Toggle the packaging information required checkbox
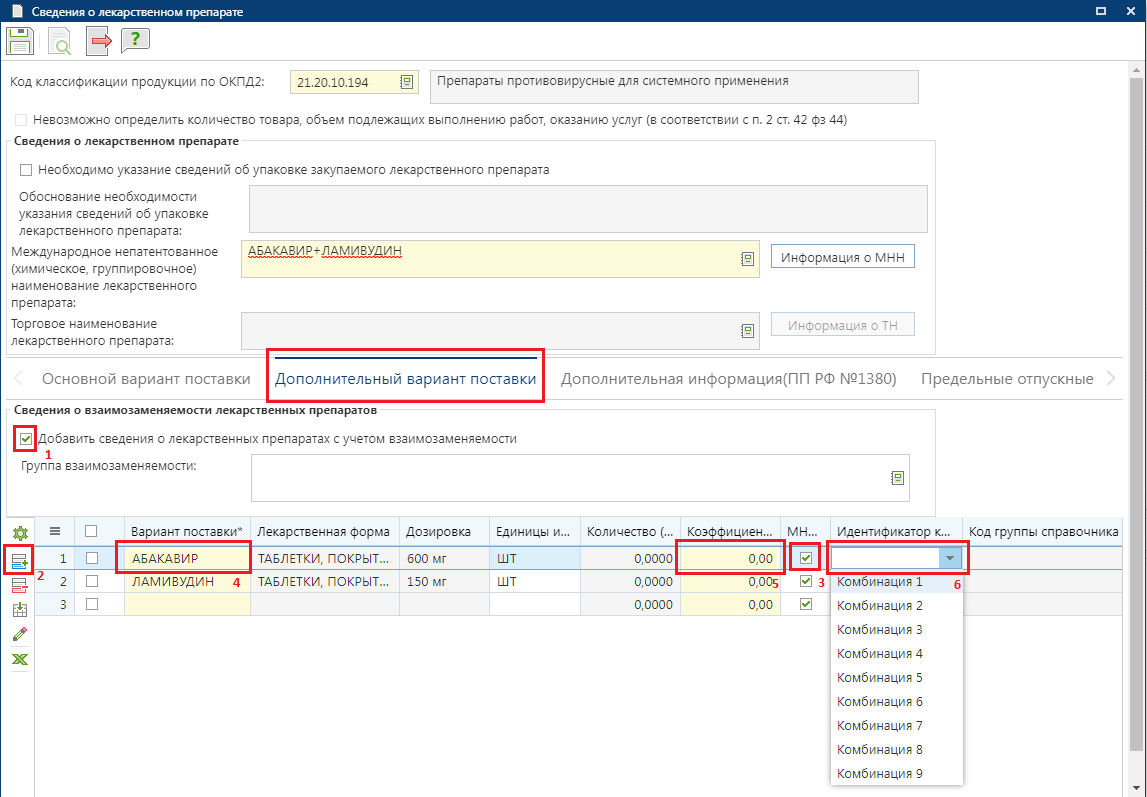 point(26,170)
